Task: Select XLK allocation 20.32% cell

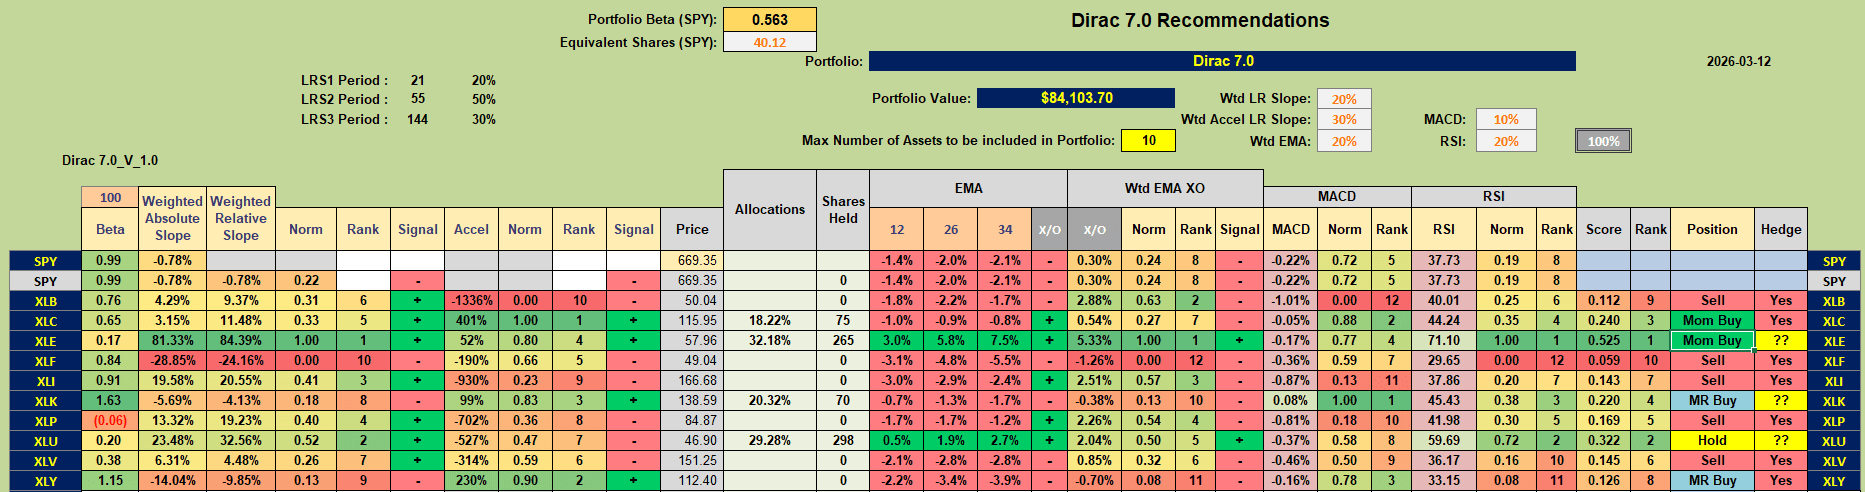Action: (x=769, y=401)
